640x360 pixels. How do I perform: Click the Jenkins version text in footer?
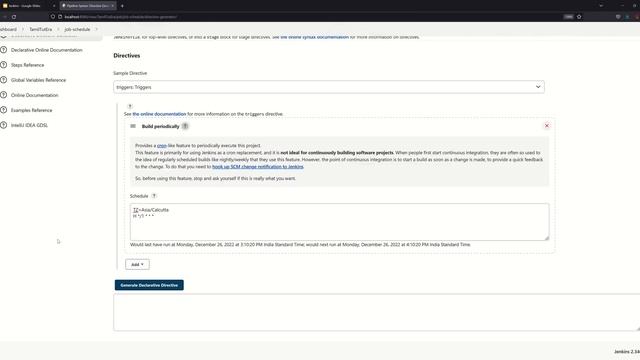point(627,351)
